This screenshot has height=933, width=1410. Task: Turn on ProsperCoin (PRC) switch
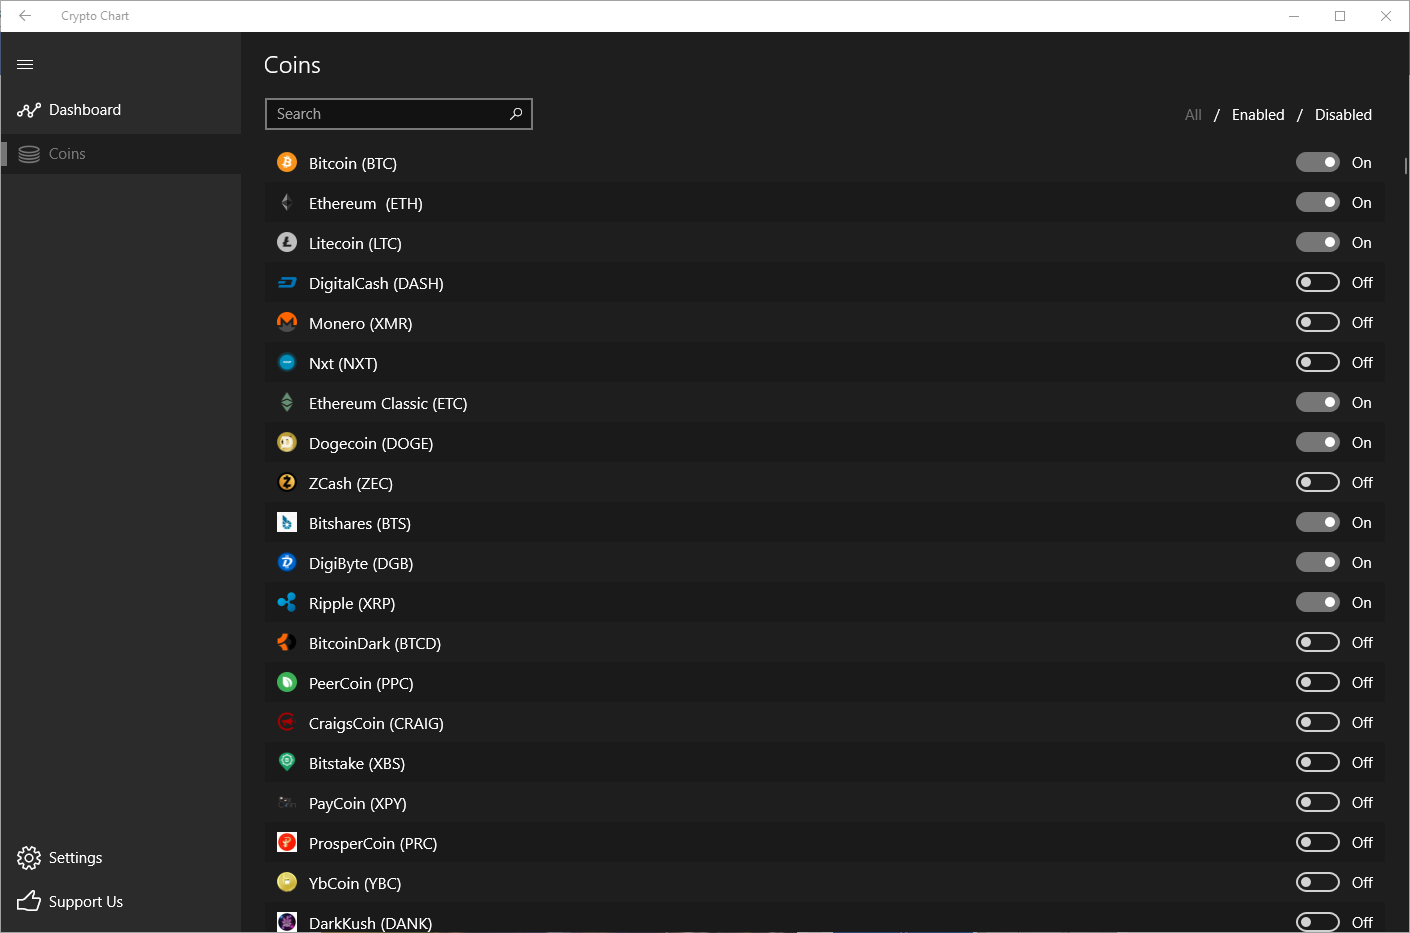click(1318, 842)
